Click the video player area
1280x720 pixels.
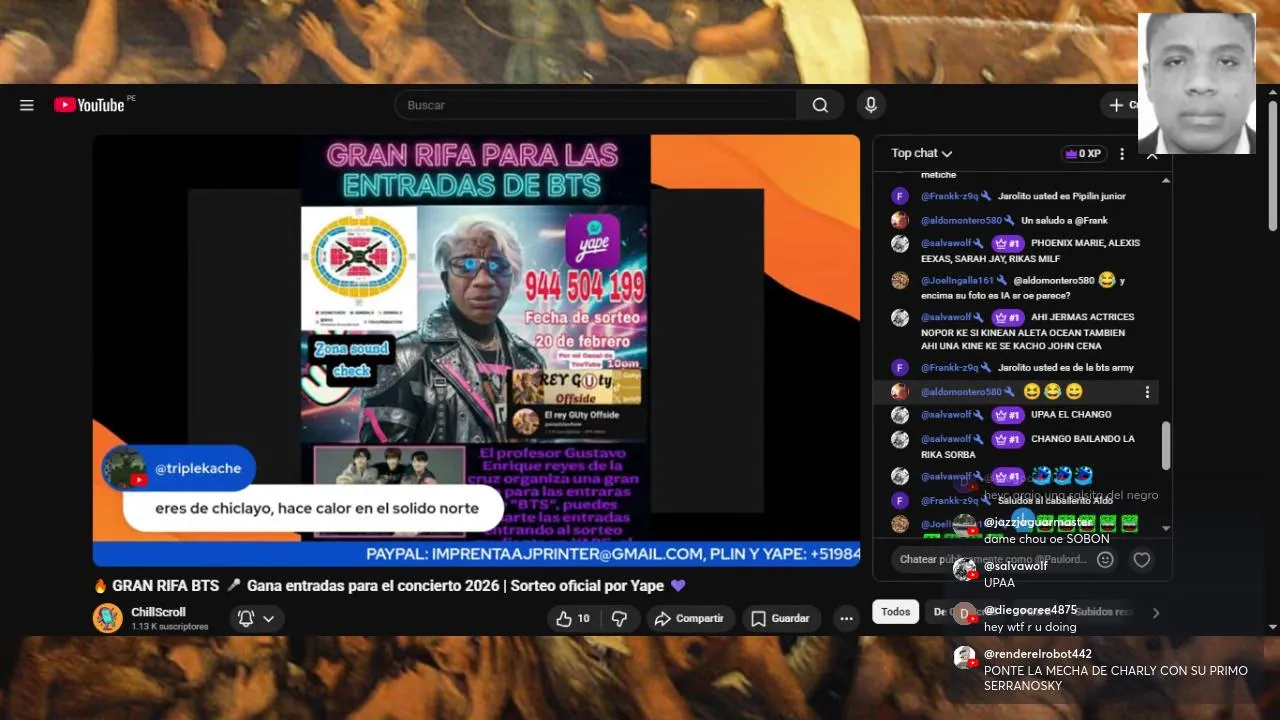pos(476,350)
